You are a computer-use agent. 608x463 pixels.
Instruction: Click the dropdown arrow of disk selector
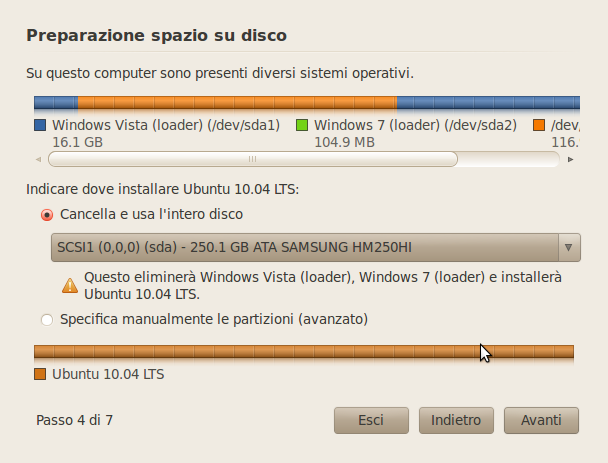pyautogui.click(x=569, y=247)
